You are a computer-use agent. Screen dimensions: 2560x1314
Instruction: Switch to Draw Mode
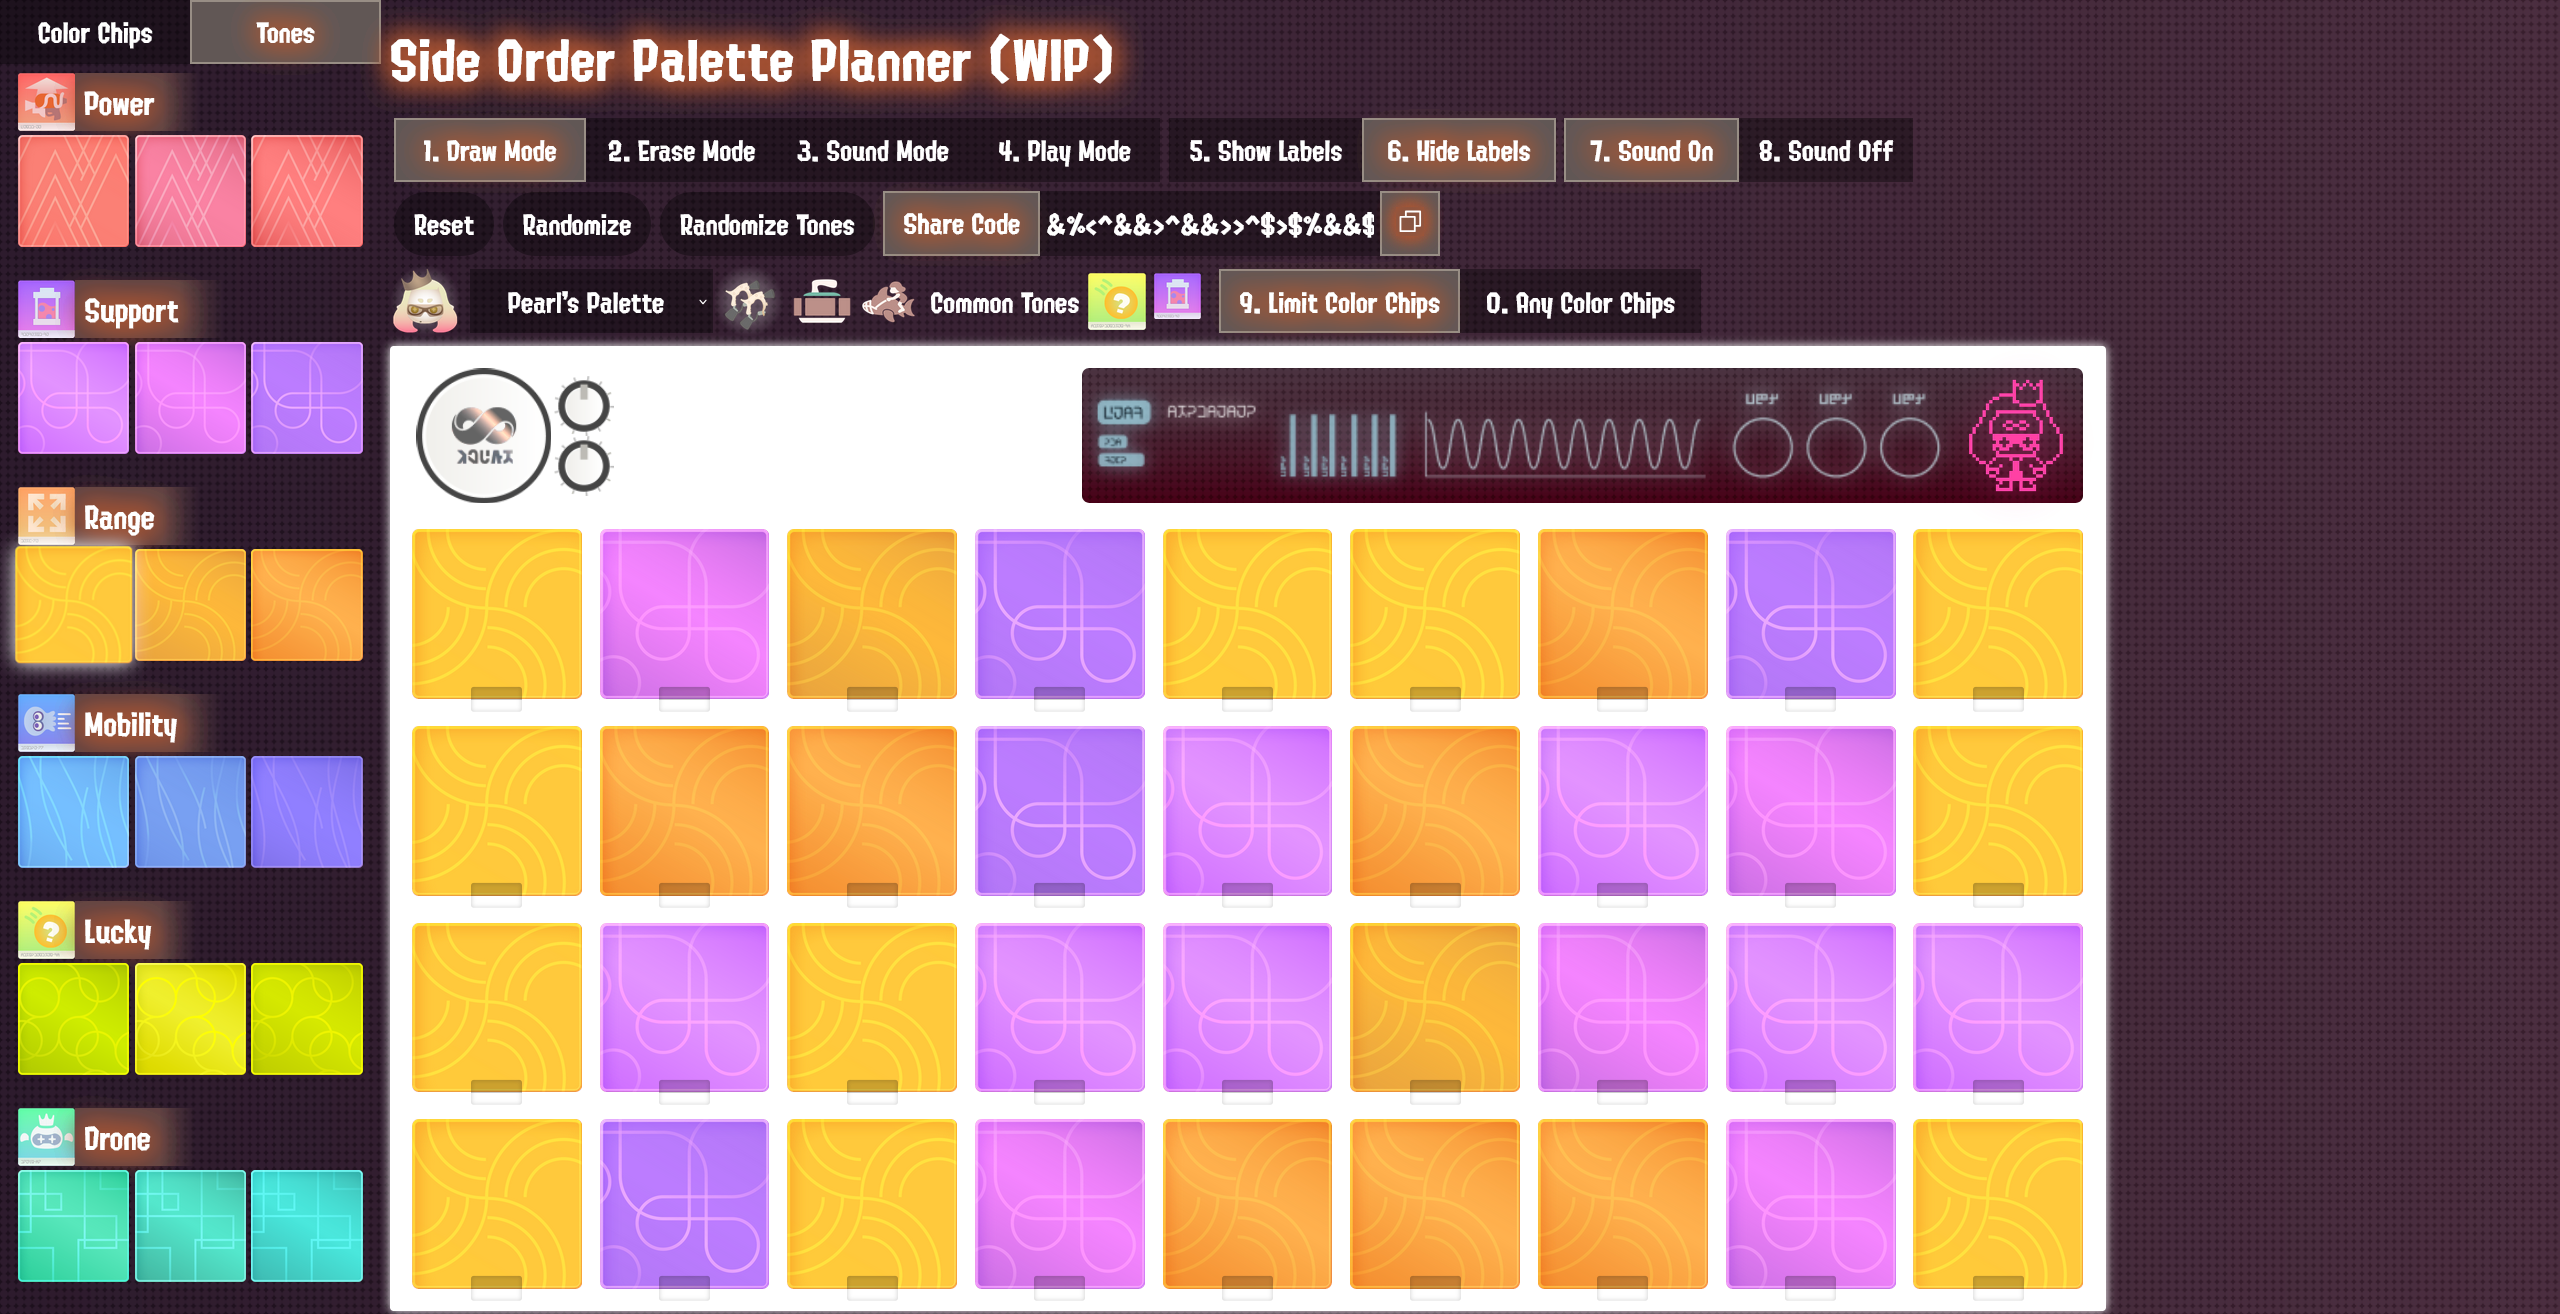coord(484,151)
